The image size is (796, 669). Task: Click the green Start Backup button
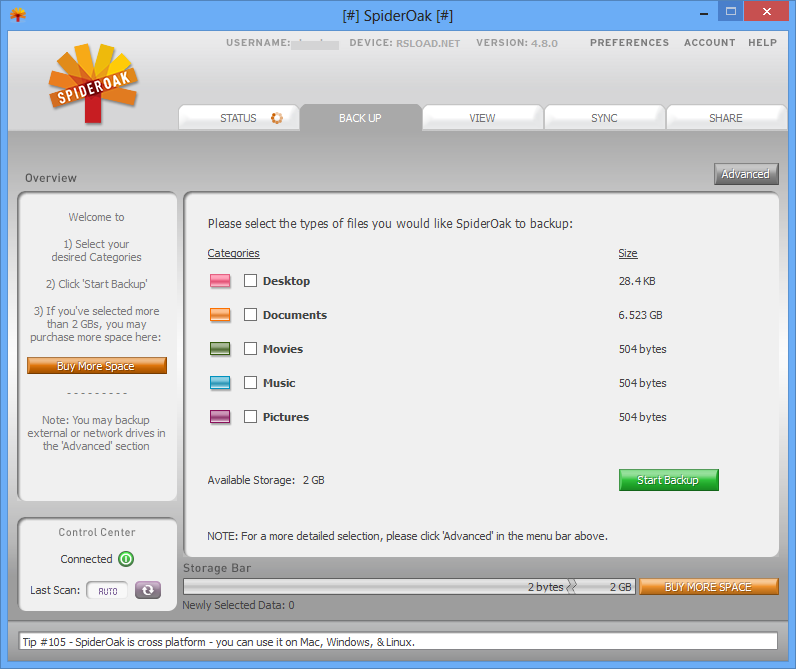tap(669, 480)
